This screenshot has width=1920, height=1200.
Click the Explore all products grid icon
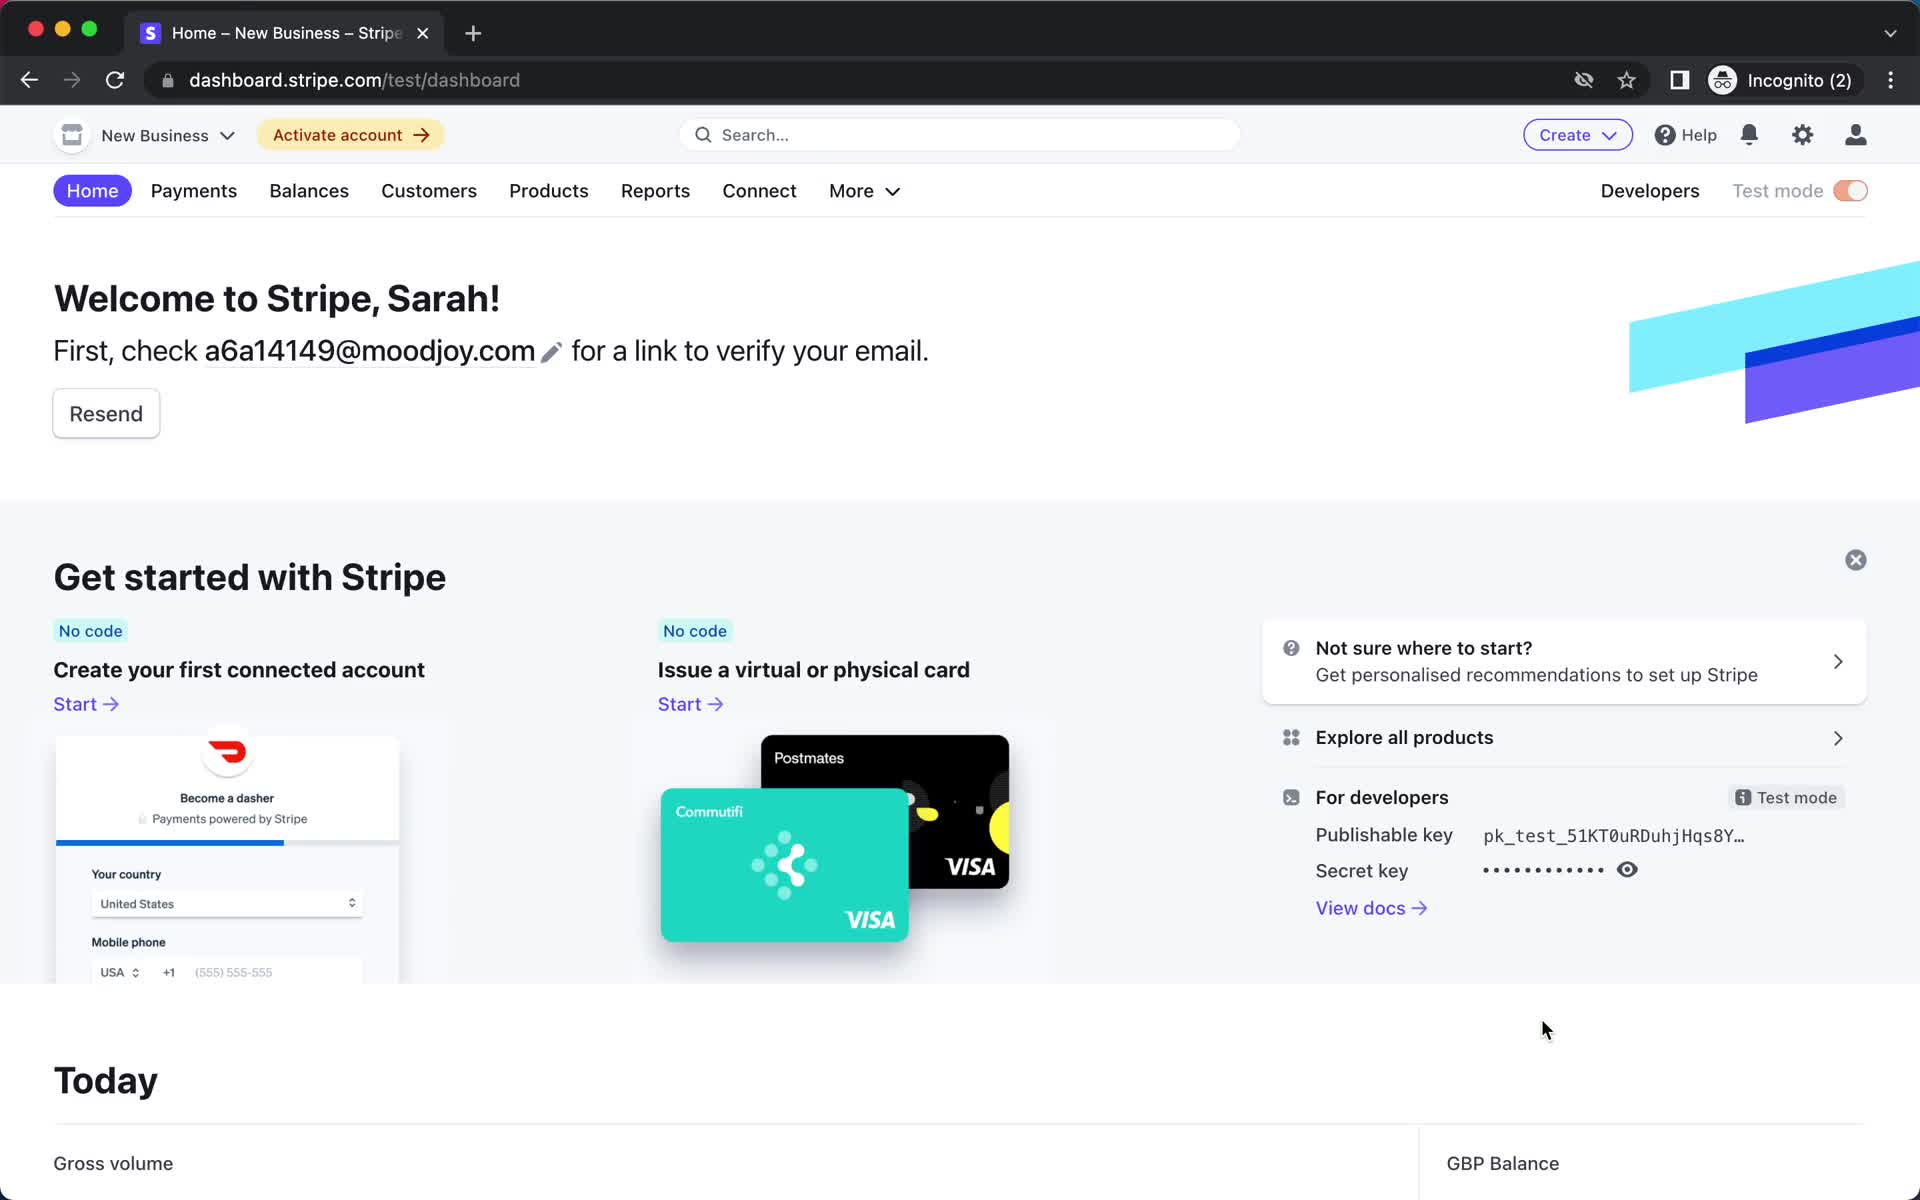pyautogui.click(x=1291, y=738)
